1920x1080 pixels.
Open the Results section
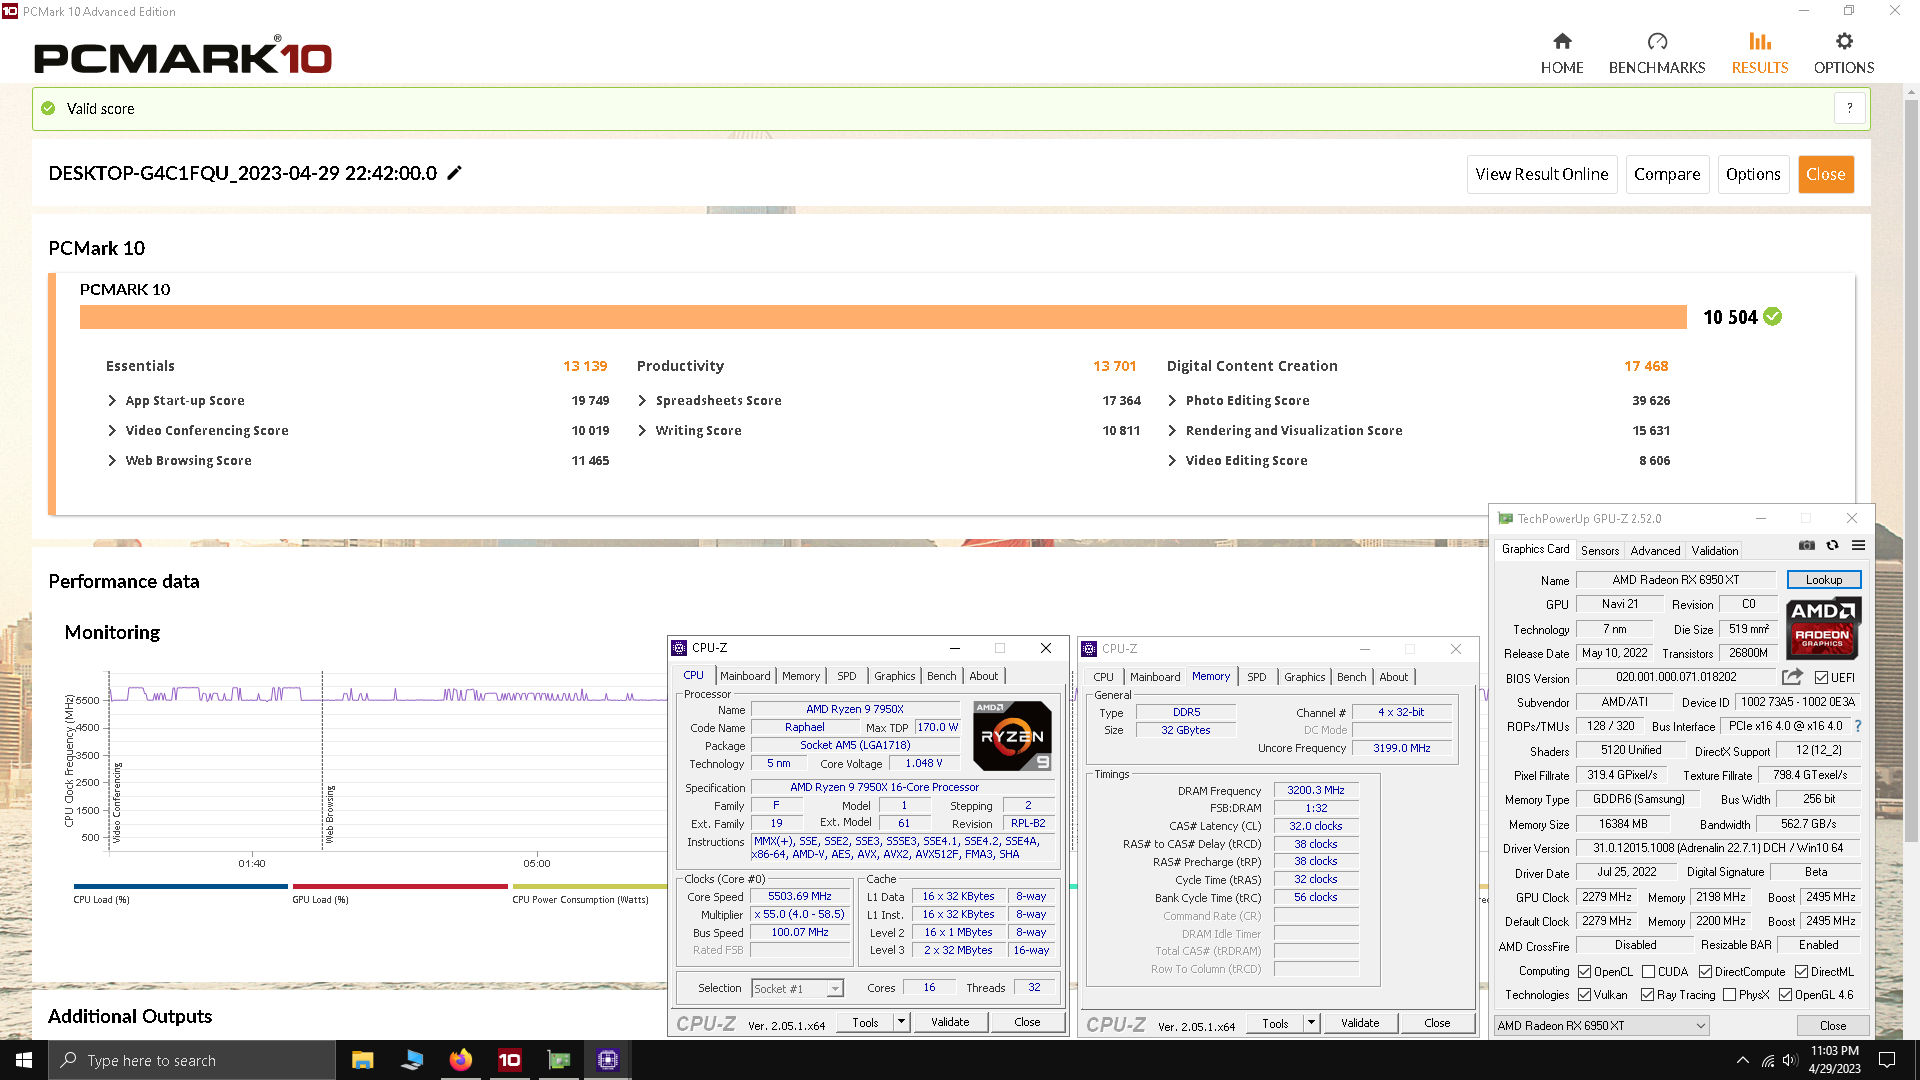point(1759,53)
